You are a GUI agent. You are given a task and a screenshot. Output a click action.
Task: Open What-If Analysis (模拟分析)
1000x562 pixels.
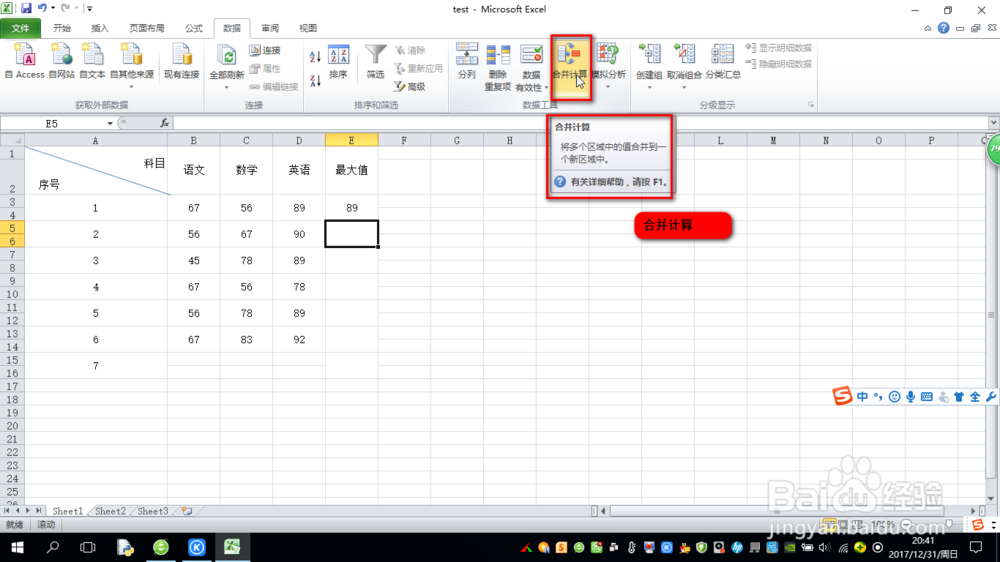click(608, 65)
